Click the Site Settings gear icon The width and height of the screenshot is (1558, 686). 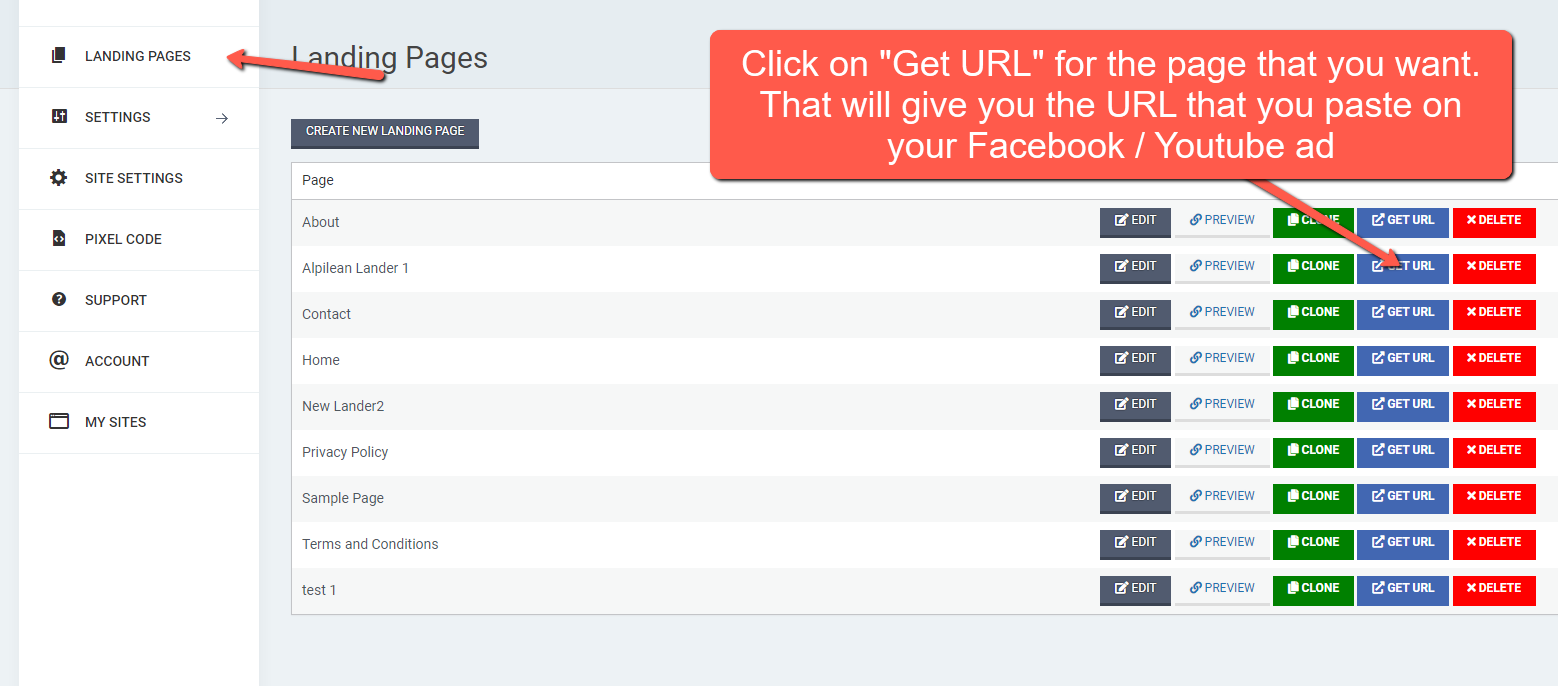59,178
